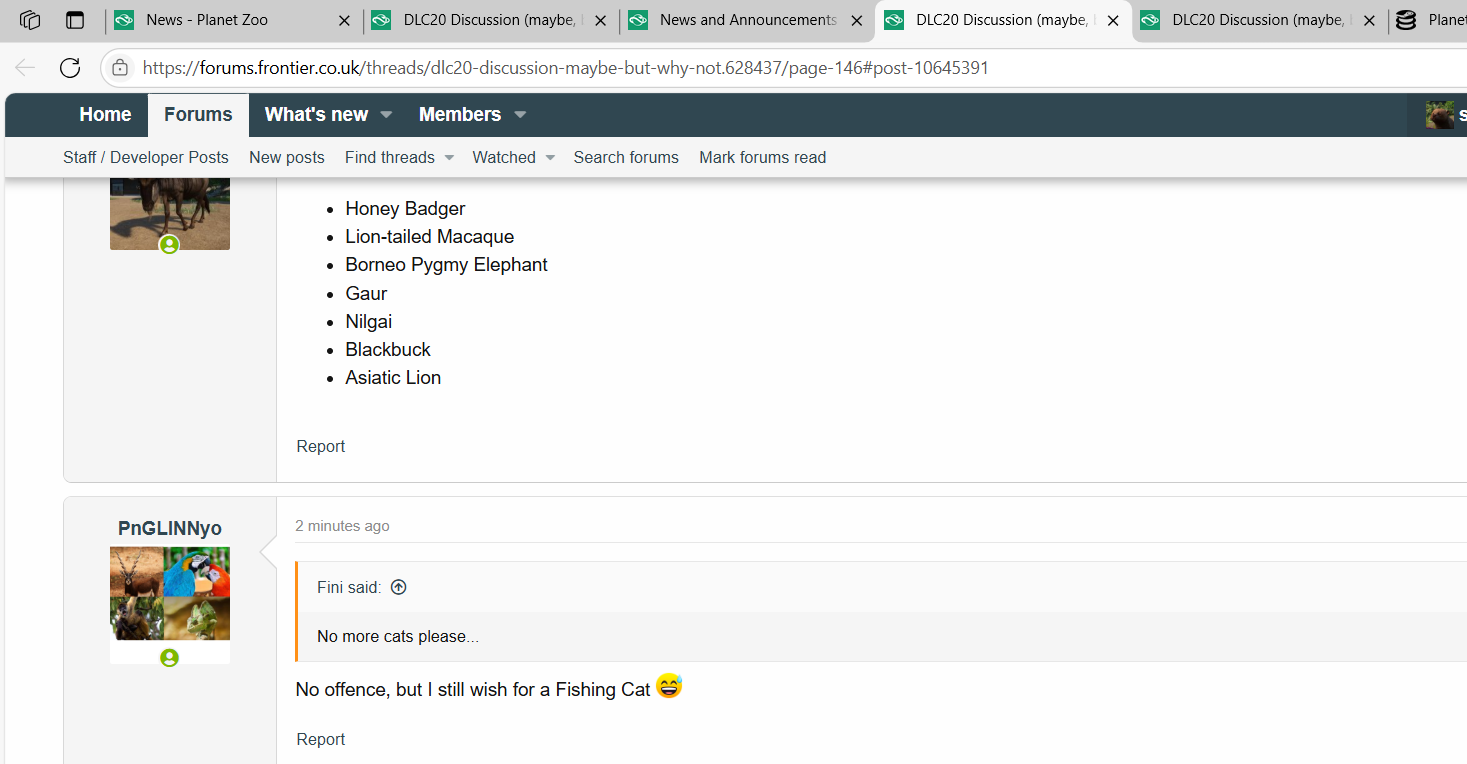Screen dimensions: 1467x764
Task: Close the active DLC20 Discussion tab
Action: (x=1113, y=20)
